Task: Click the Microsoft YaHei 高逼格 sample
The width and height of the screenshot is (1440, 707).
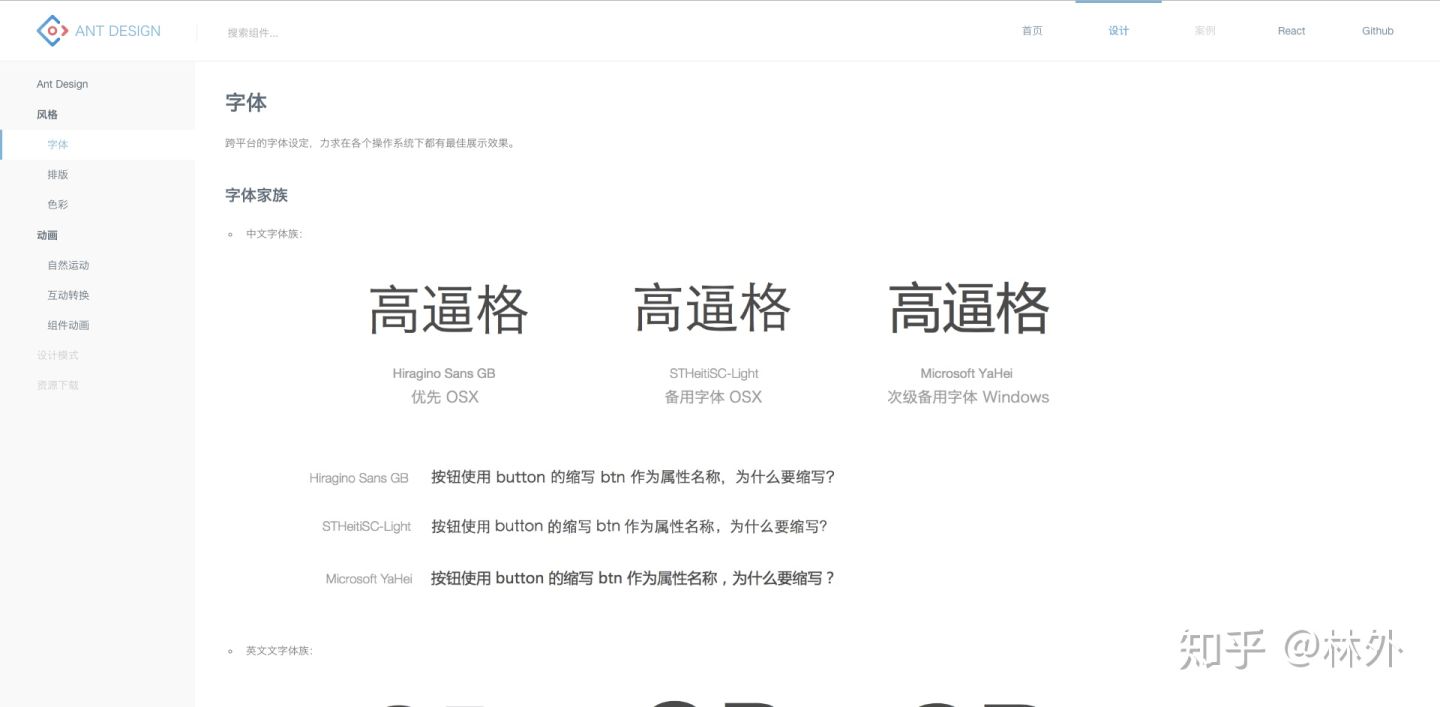Action: (969, 308)
